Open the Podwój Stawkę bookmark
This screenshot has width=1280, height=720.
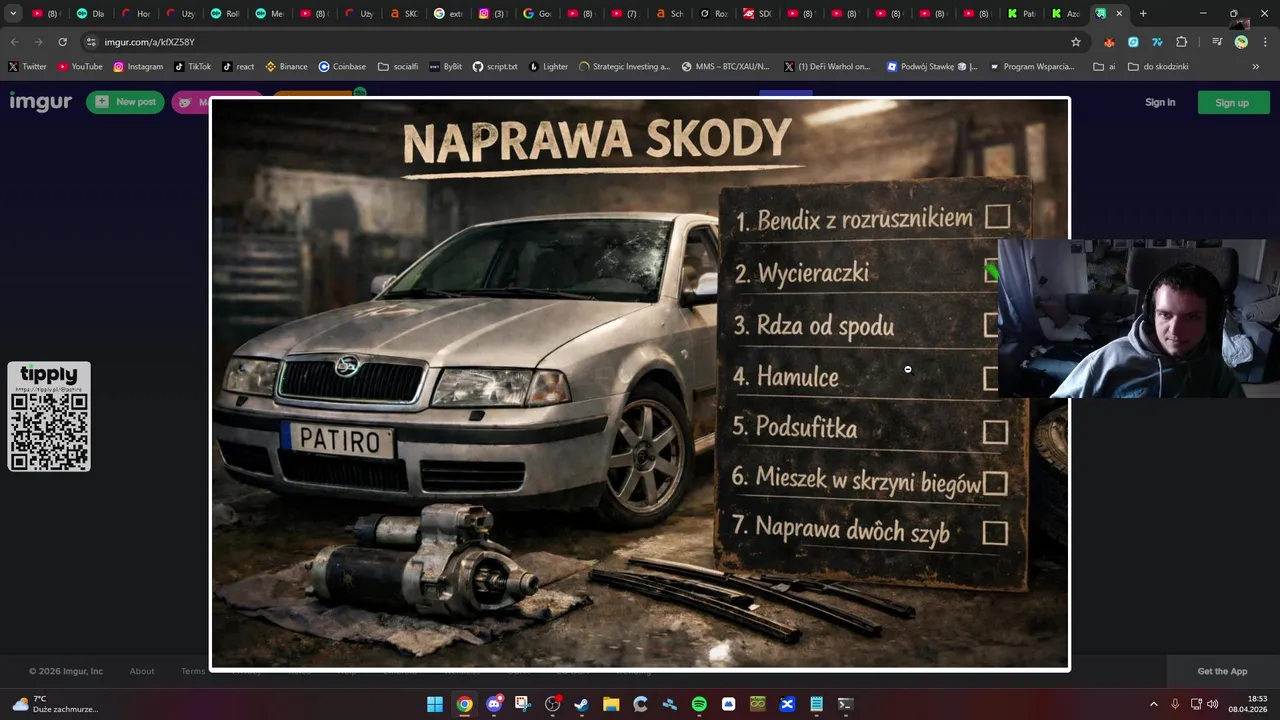point(931,66)
